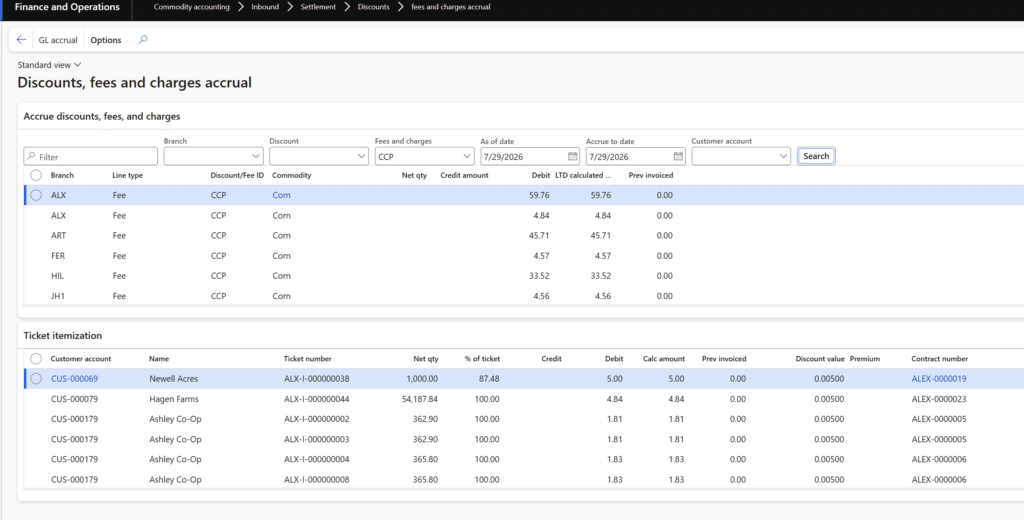Viewport: 1024px width, 520px height.
Task: Select the Newell Acres row radio button
Action: pyautogui.click(x=36, y=379)
